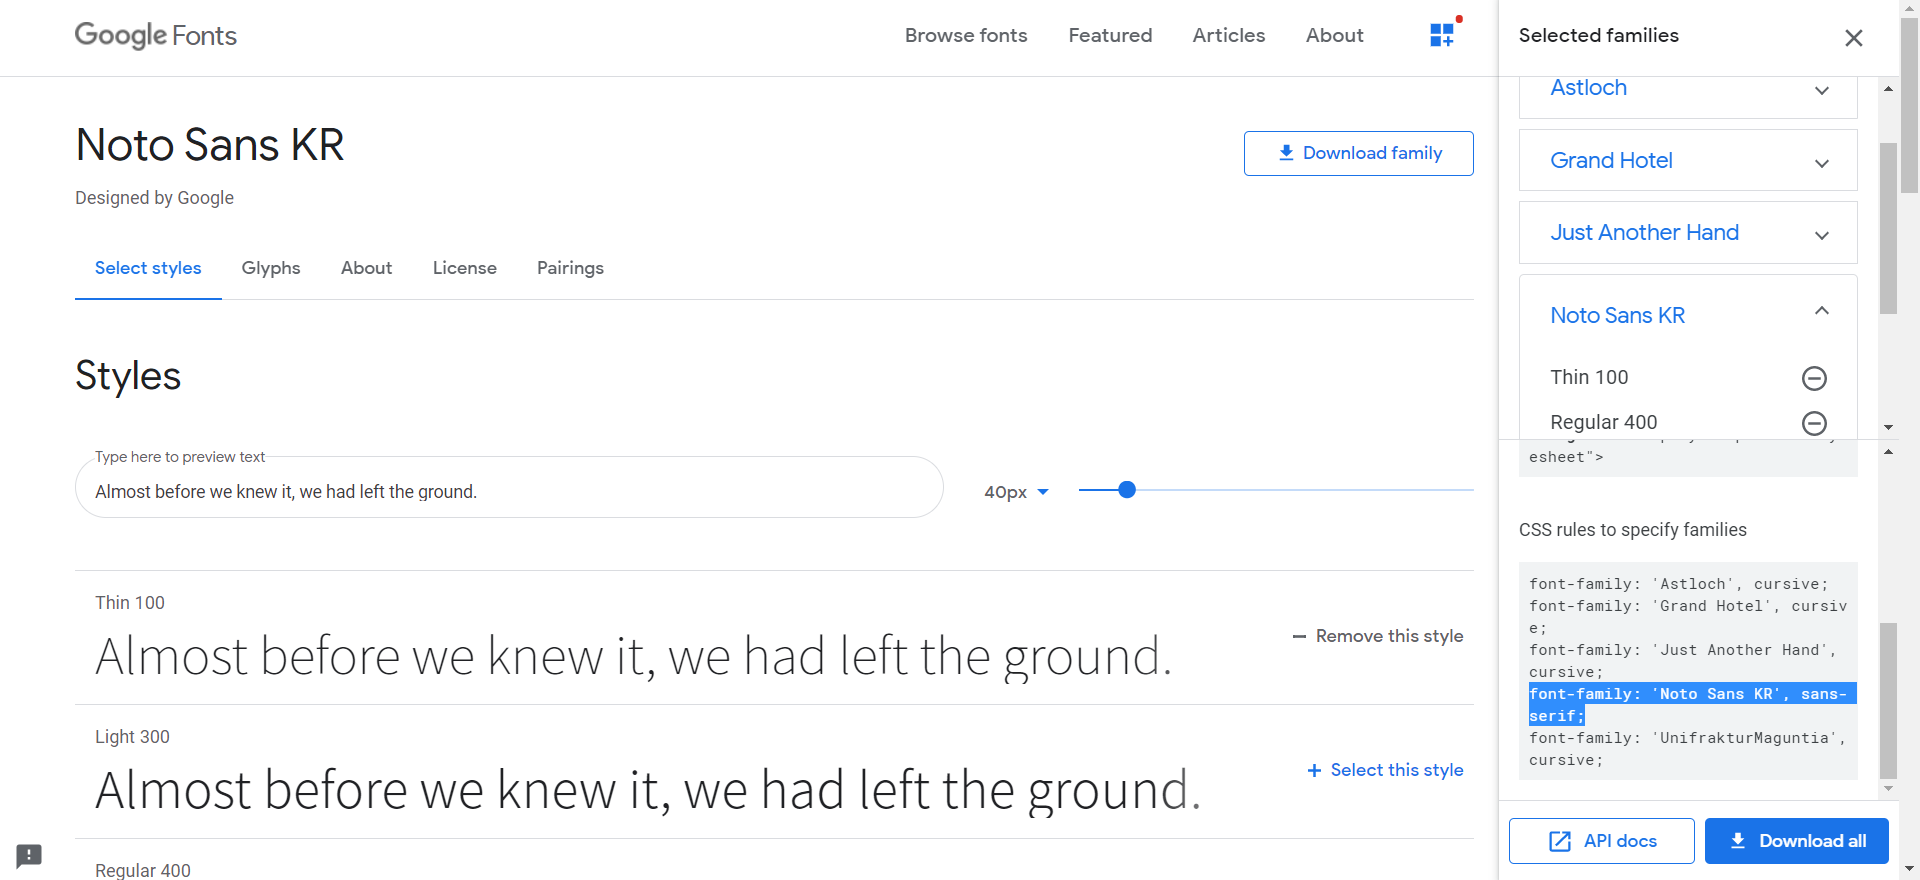
Task: Open the Browse fonts nav item
Action: point(966,35)
